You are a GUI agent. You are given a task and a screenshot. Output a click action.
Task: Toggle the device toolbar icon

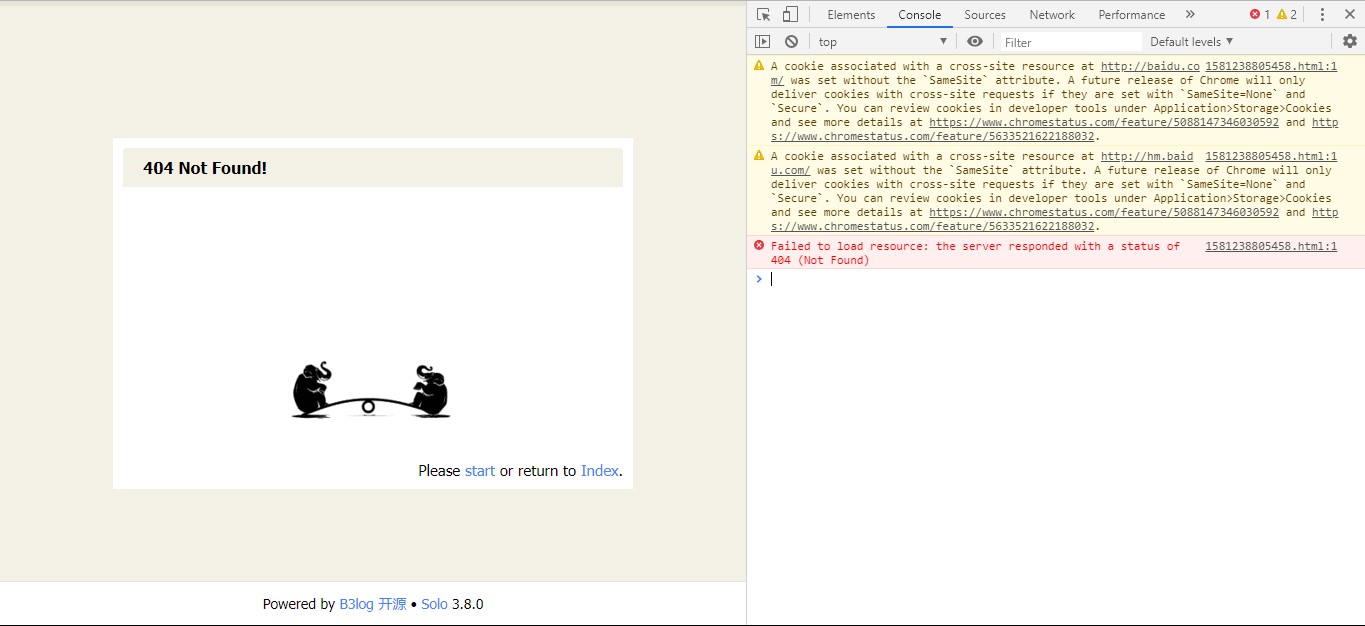[x=790, y=14]
